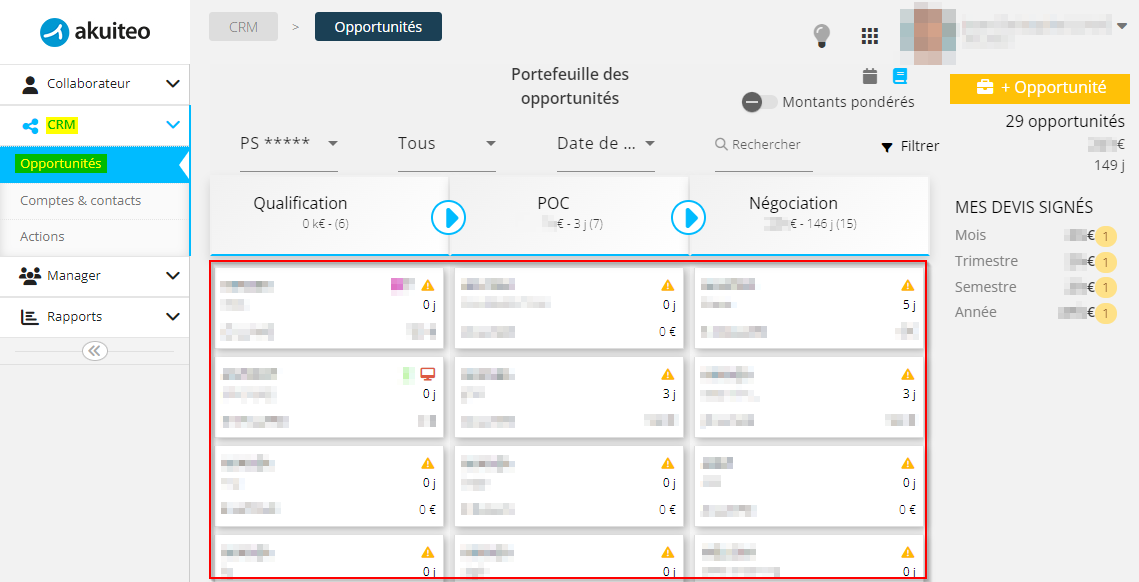Open the Date de ... sort dropdown
This screenshot has height=582, width=1139.
pos(606,144)
